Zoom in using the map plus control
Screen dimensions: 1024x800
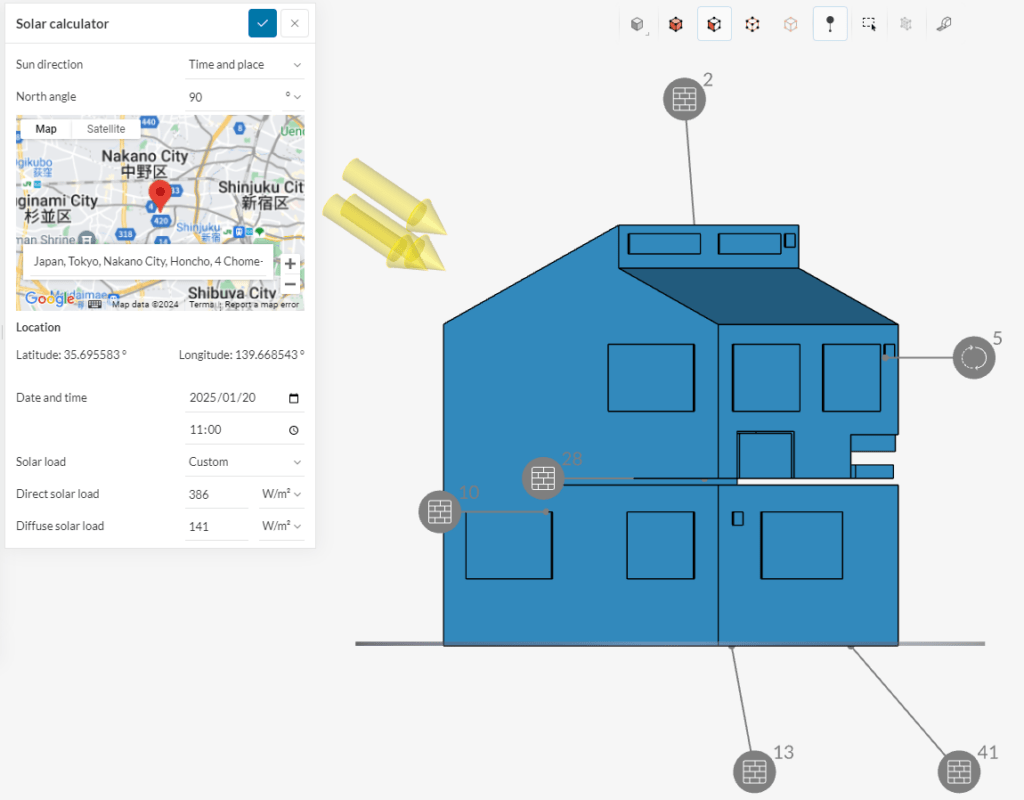tap(289, 263)
